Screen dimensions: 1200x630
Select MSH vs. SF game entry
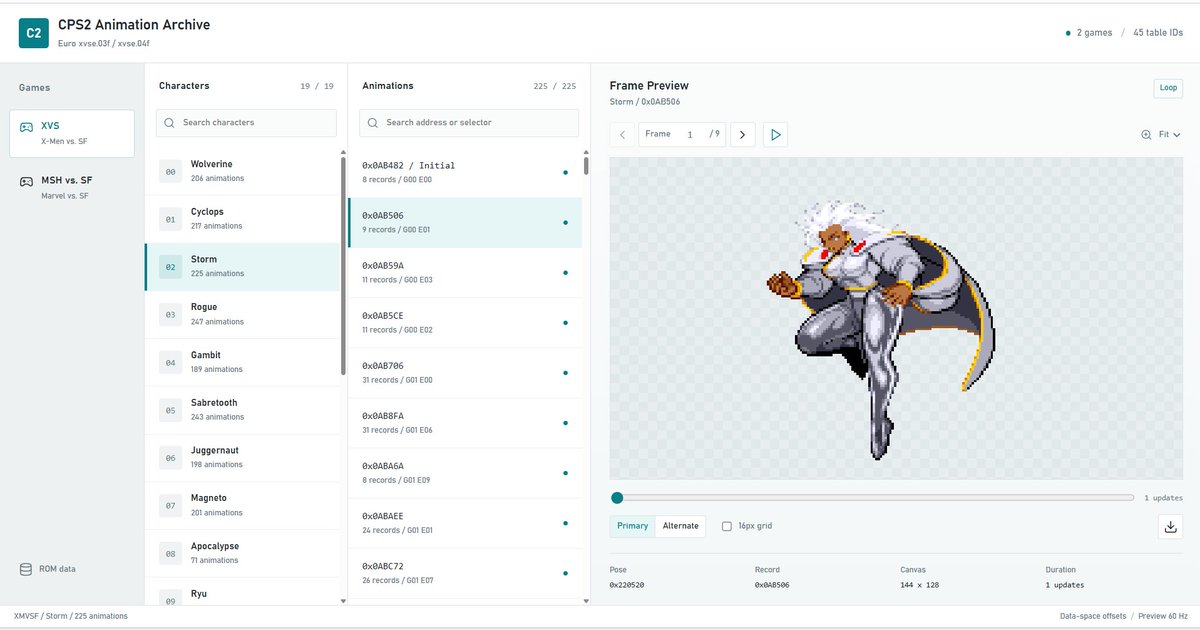click(72, 188)
